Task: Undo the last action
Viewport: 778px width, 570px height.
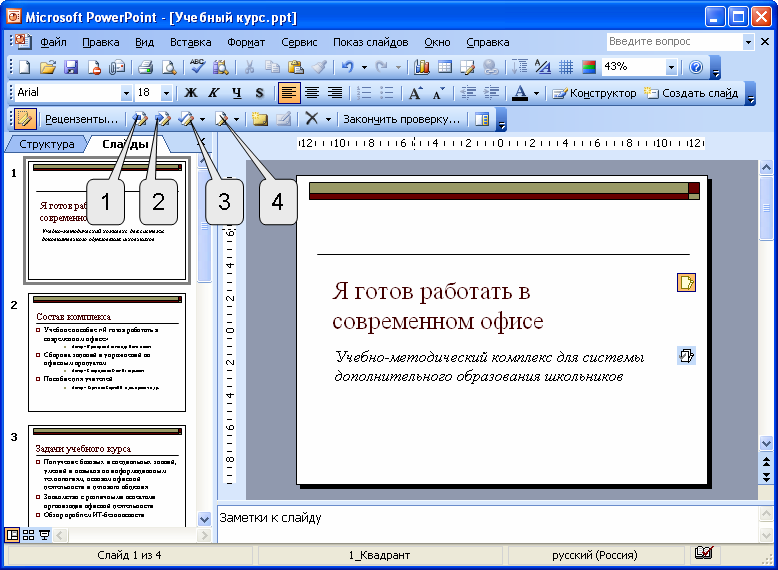Action: [347, 67]
